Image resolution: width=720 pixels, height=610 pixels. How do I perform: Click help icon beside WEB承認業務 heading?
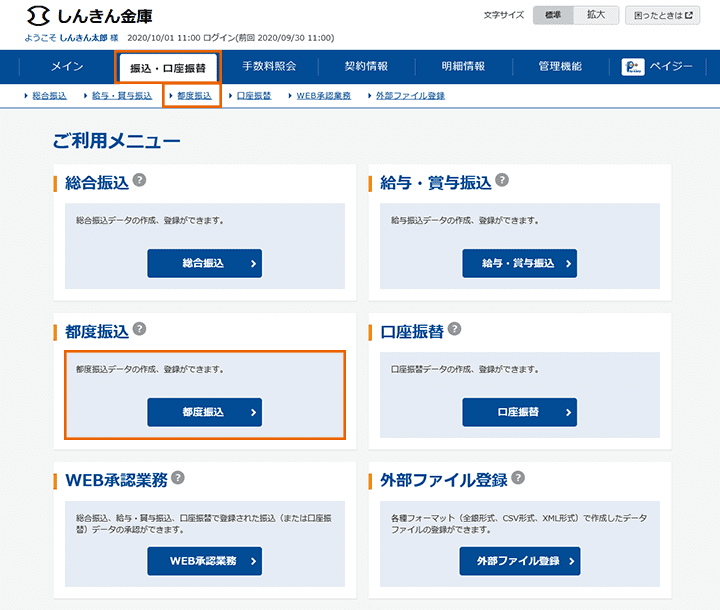(x=178, y=477)
